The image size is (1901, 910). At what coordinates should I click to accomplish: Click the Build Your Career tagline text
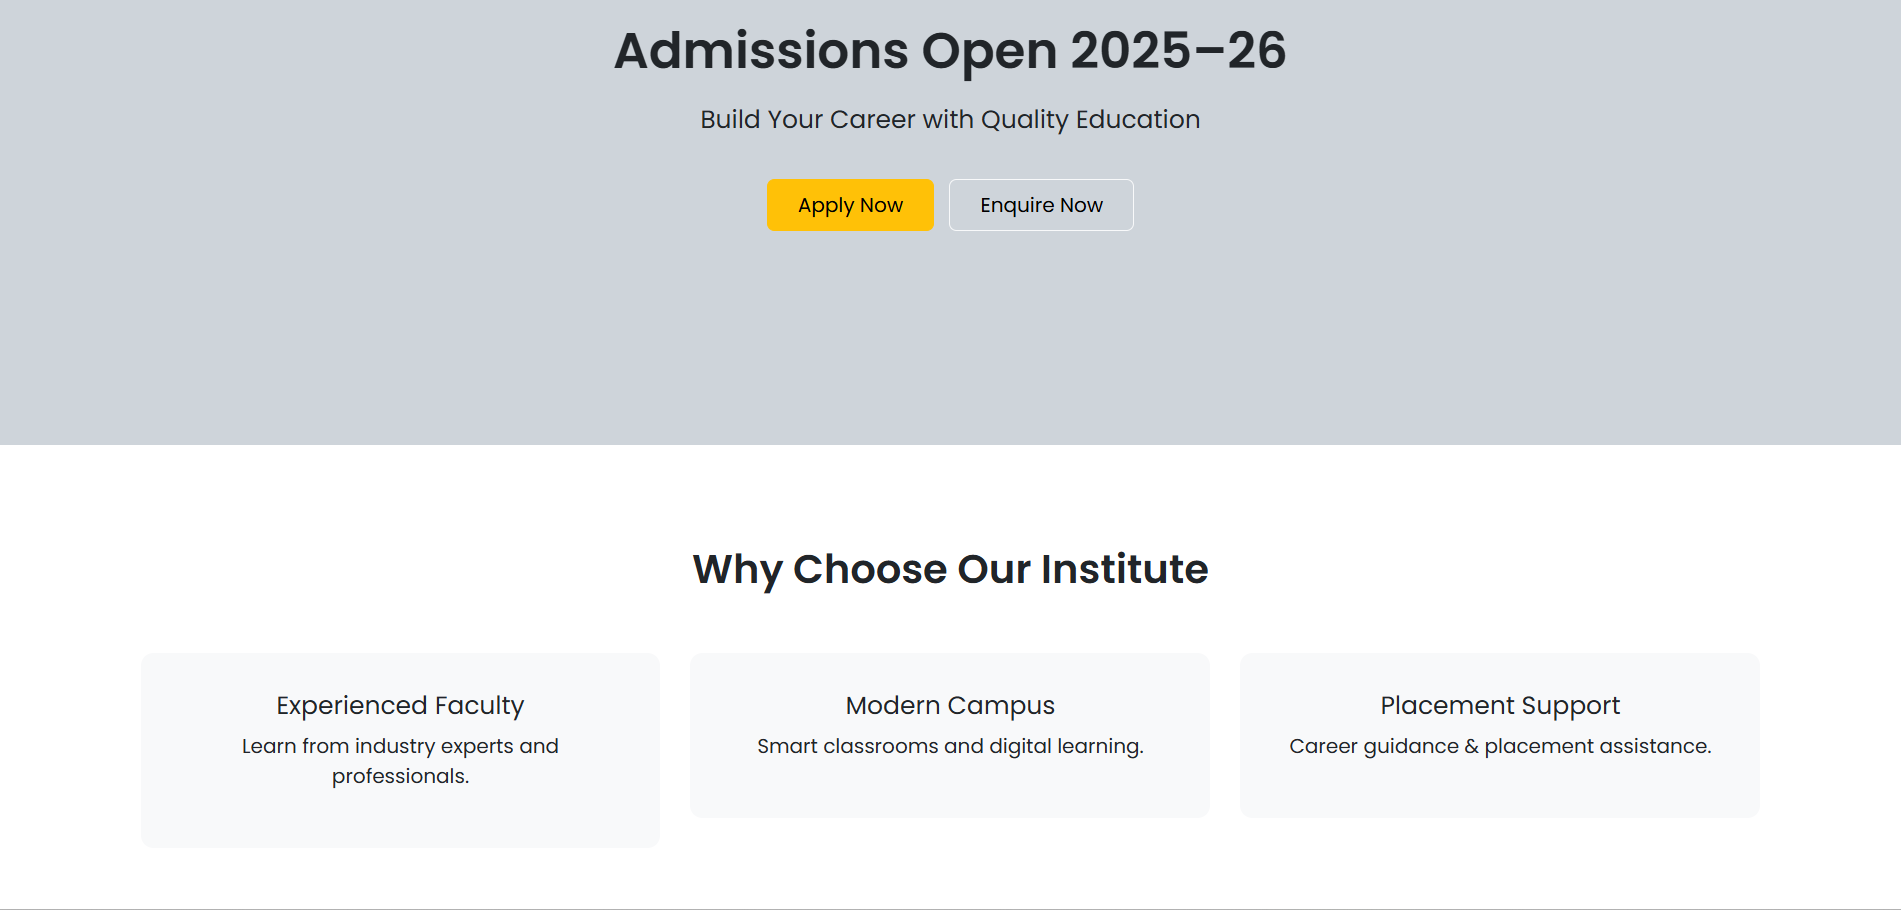pos(949,119)
